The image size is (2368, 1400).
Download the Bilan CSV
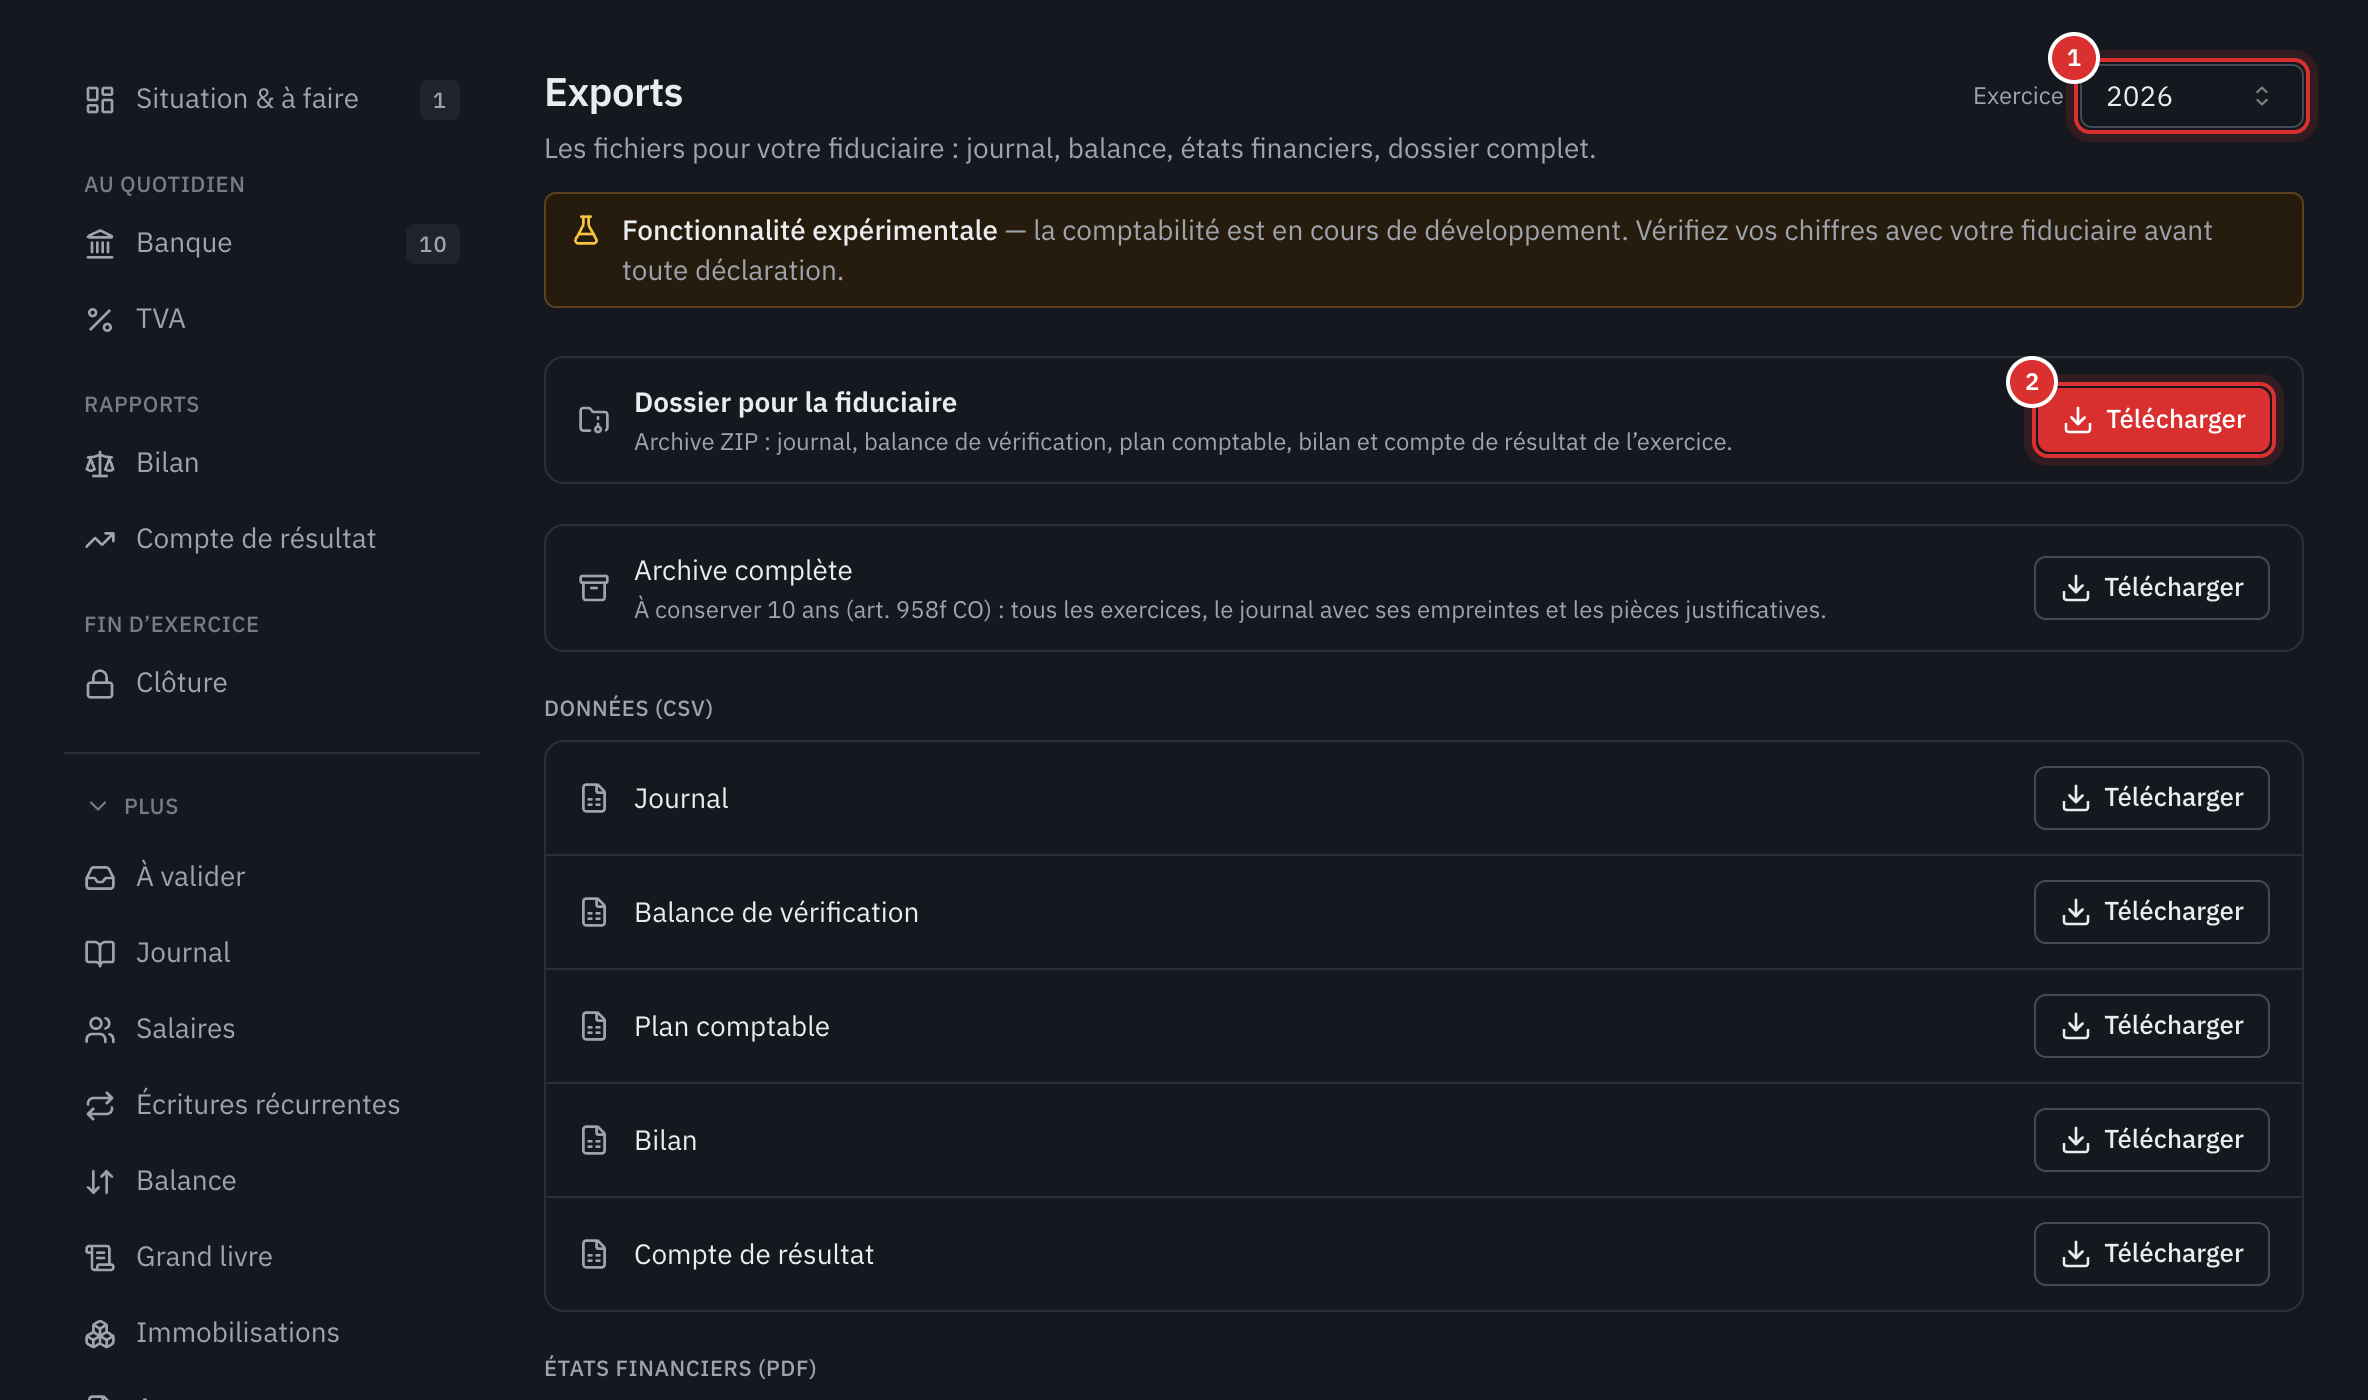pos(2151,1140)
